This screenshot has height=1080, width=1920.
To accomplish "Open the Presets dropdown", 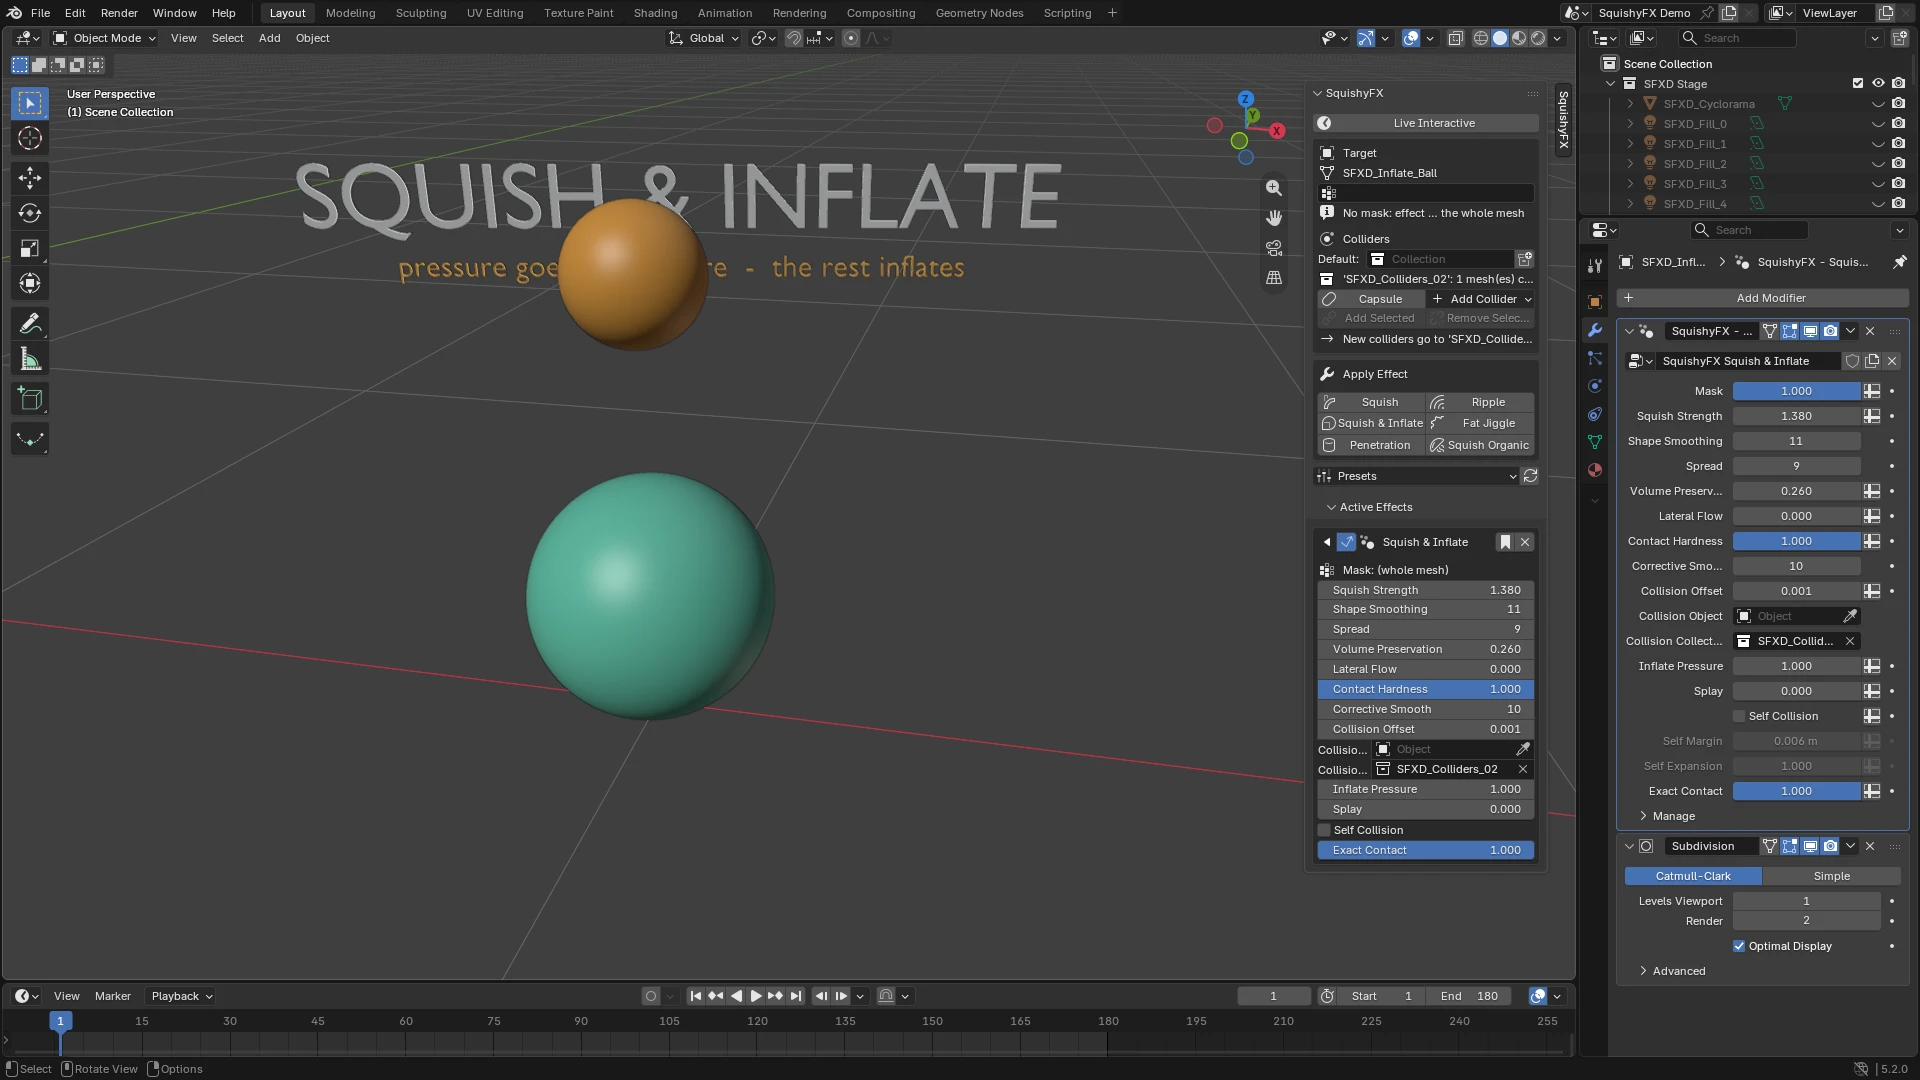I will pos(1417,476).
